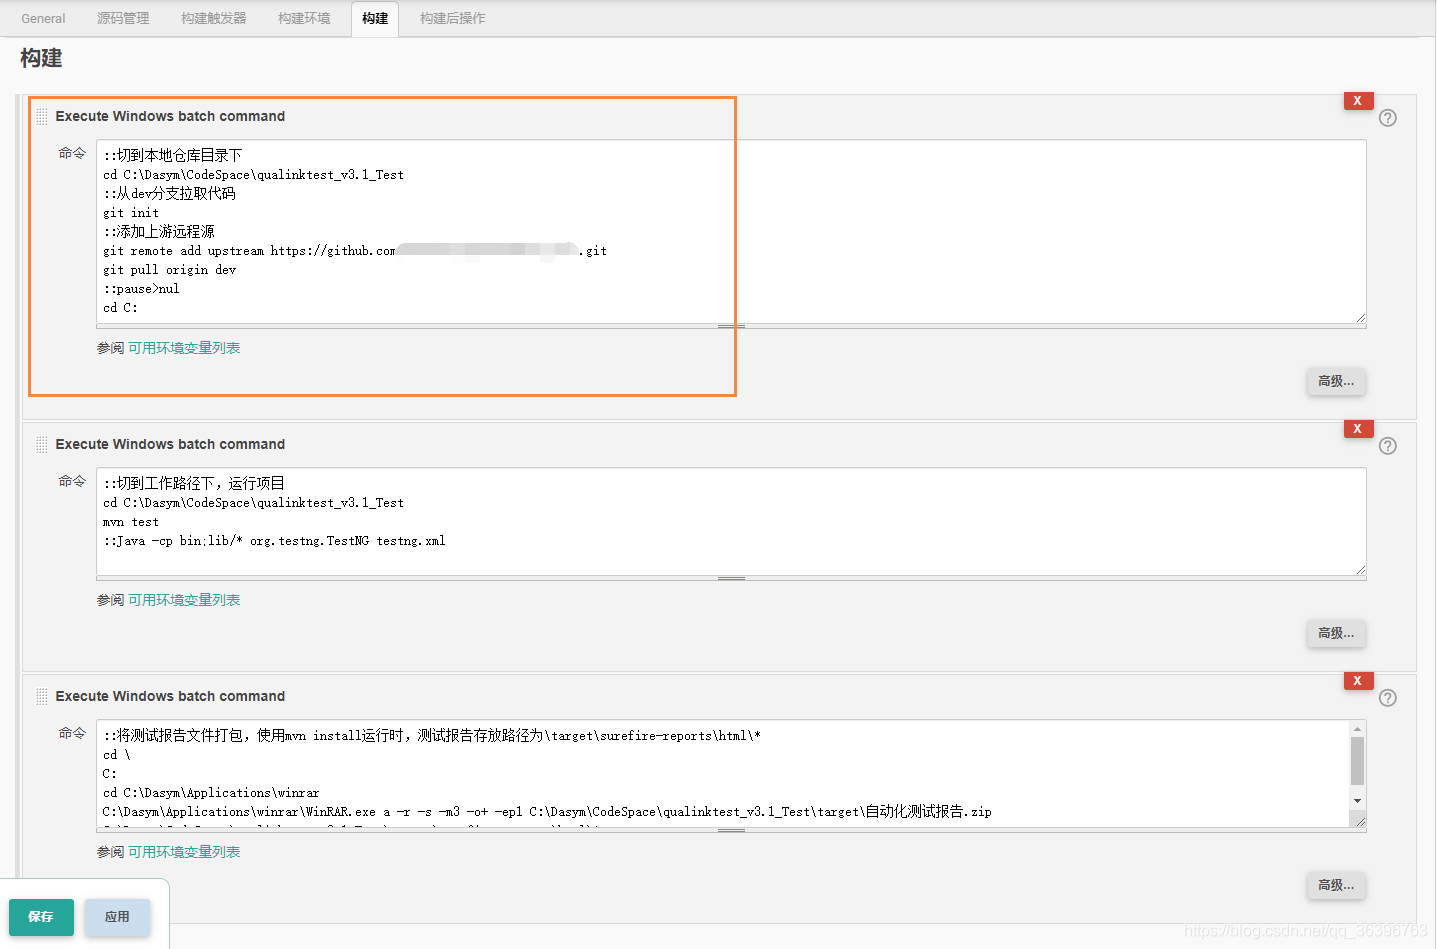Click in the git pull command text area
This screenshot has width=1437, height=949.
click(731, 231)
